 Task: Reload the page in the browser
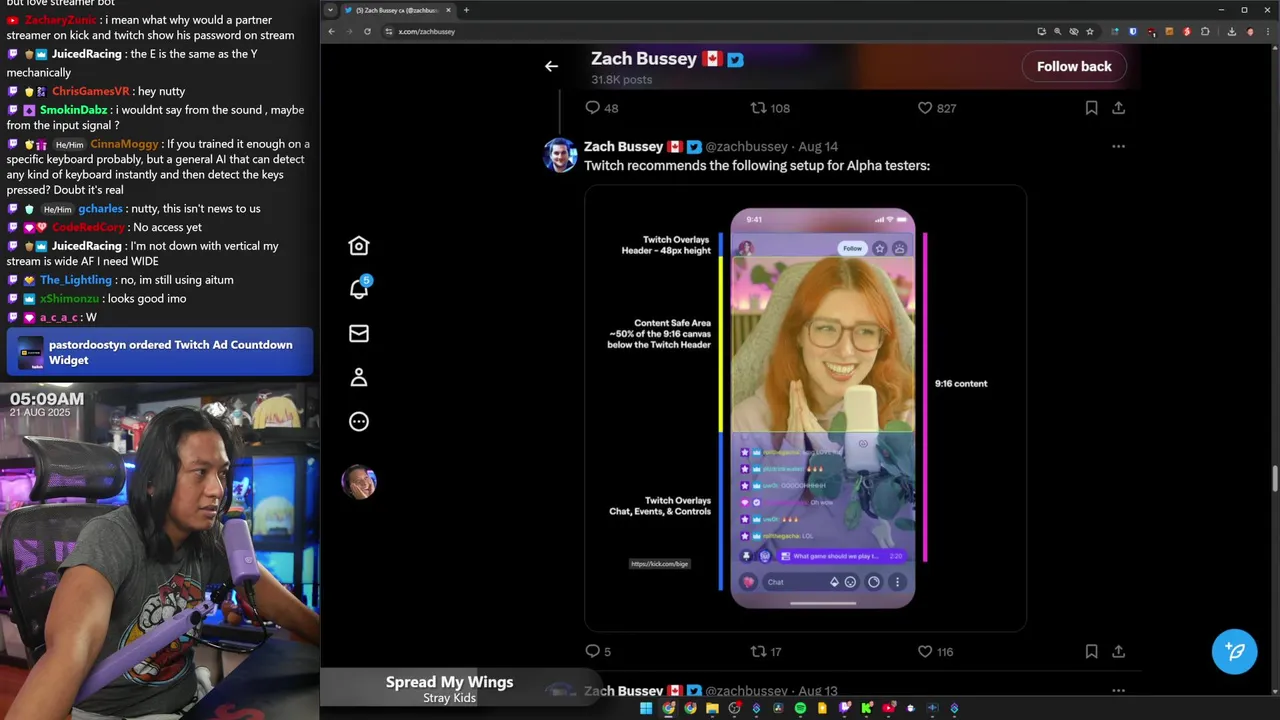(367, 31)
